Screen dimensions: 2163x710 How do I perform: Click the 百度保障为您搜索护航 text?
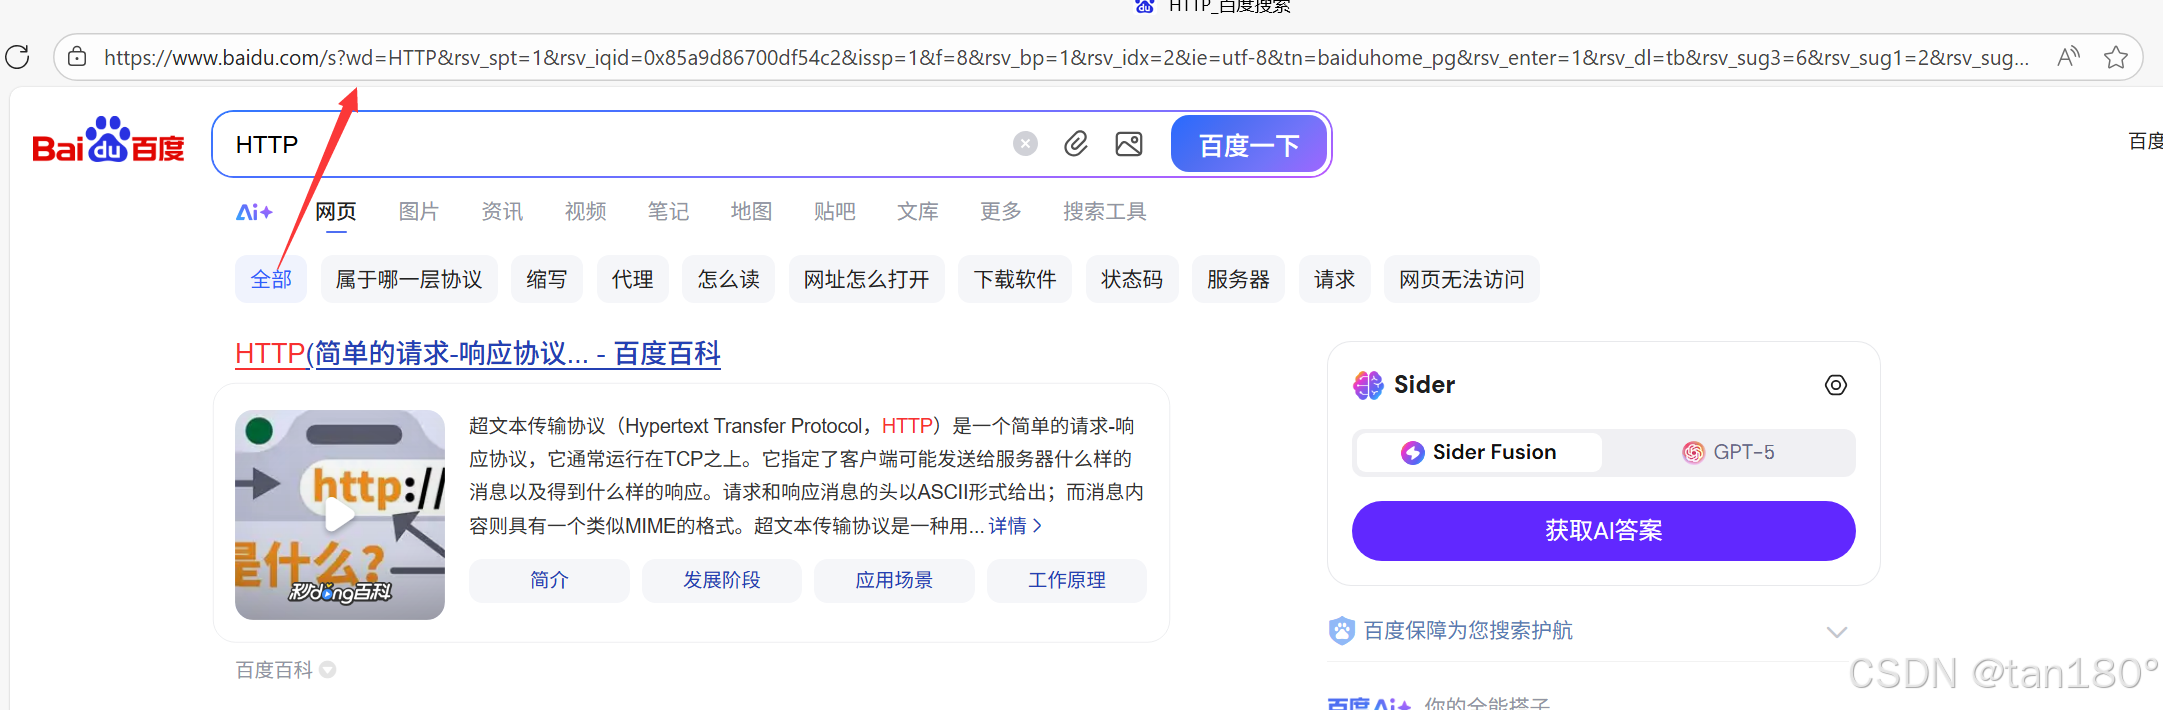pos(1468,631)
